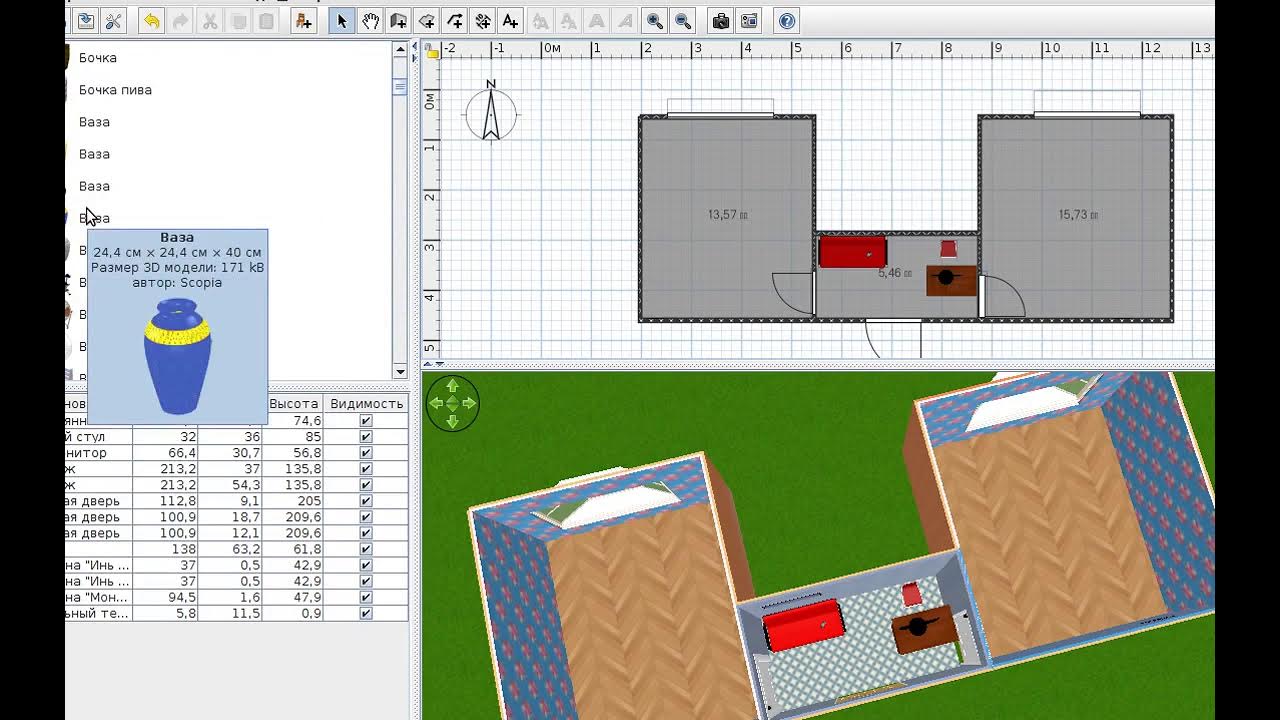Create photo with camera icon

720,20
